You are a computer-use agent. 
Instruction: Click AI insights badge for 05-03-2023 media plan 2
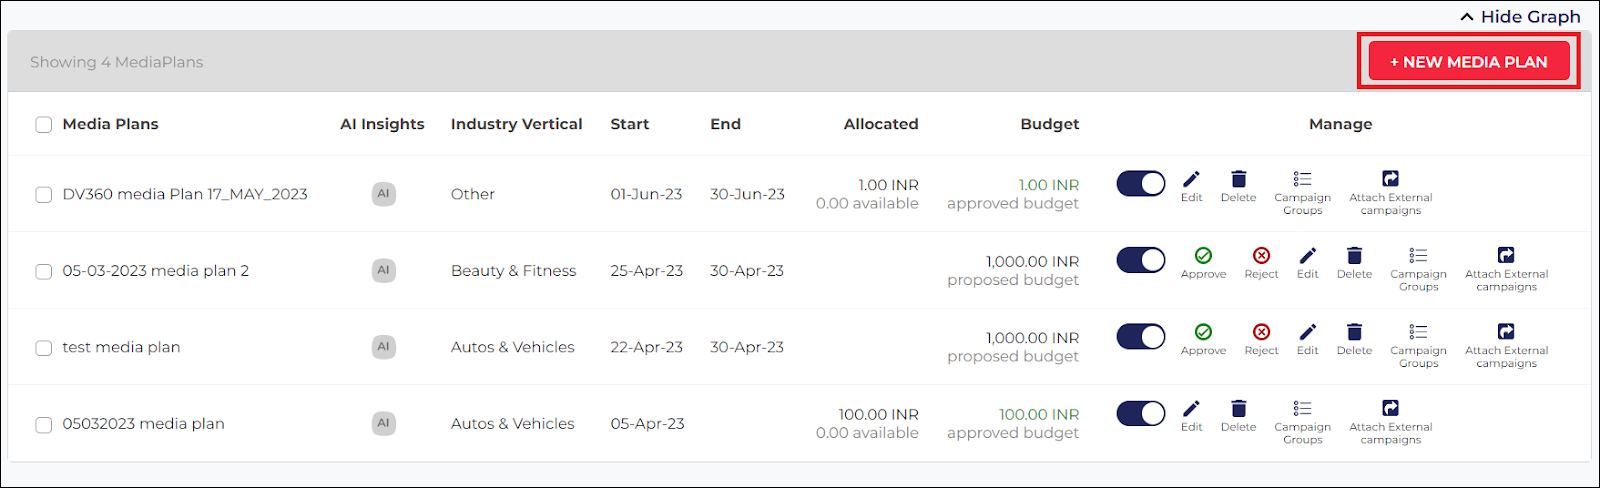point(383,270)
